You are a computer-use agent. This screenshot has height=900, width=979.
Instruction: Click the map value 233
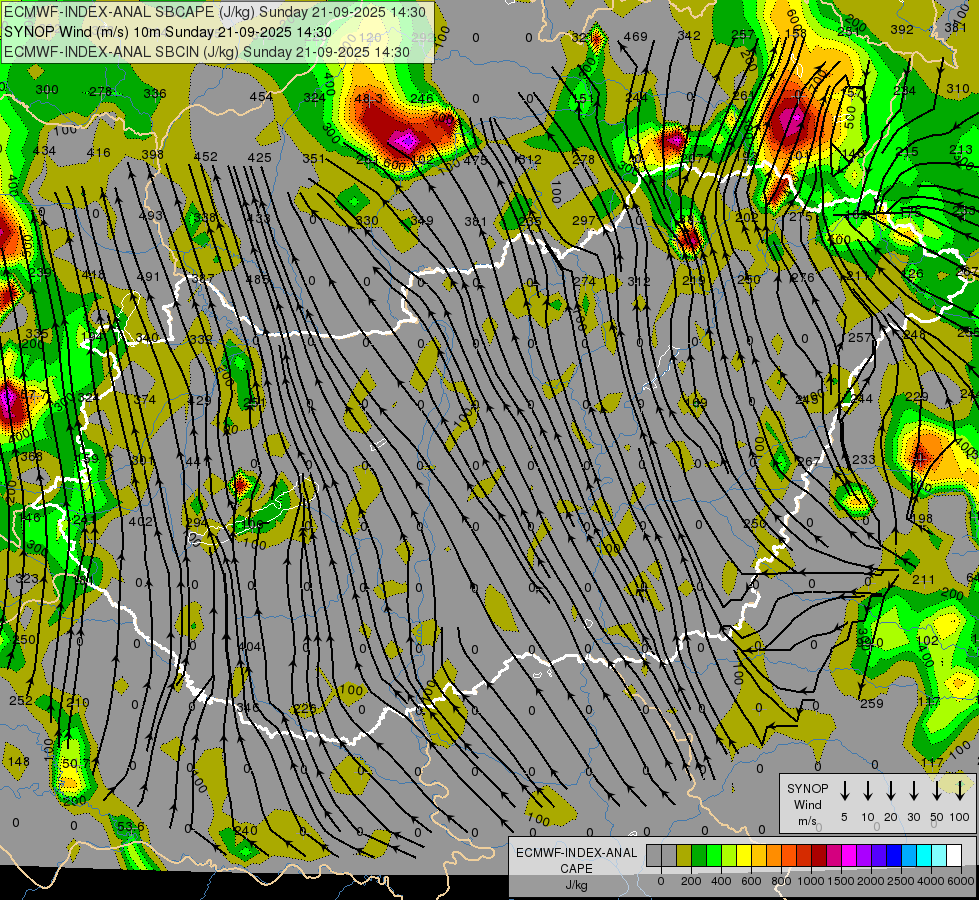tap(863, 460)
